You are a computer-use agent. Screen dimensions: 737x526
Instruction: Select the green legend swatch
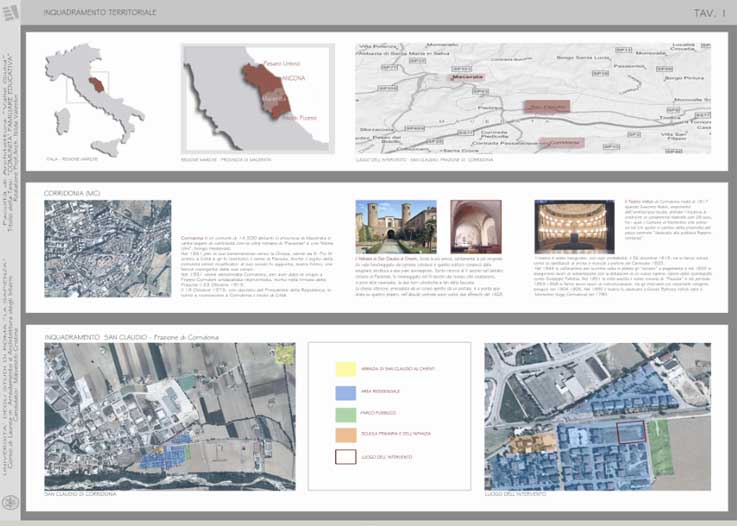click(345, 415)
